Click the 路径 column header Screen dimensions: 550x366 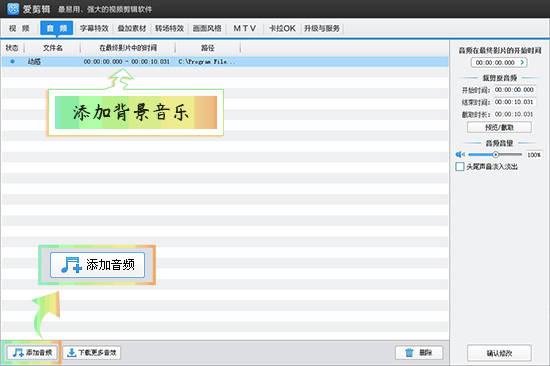coord(208,48)
